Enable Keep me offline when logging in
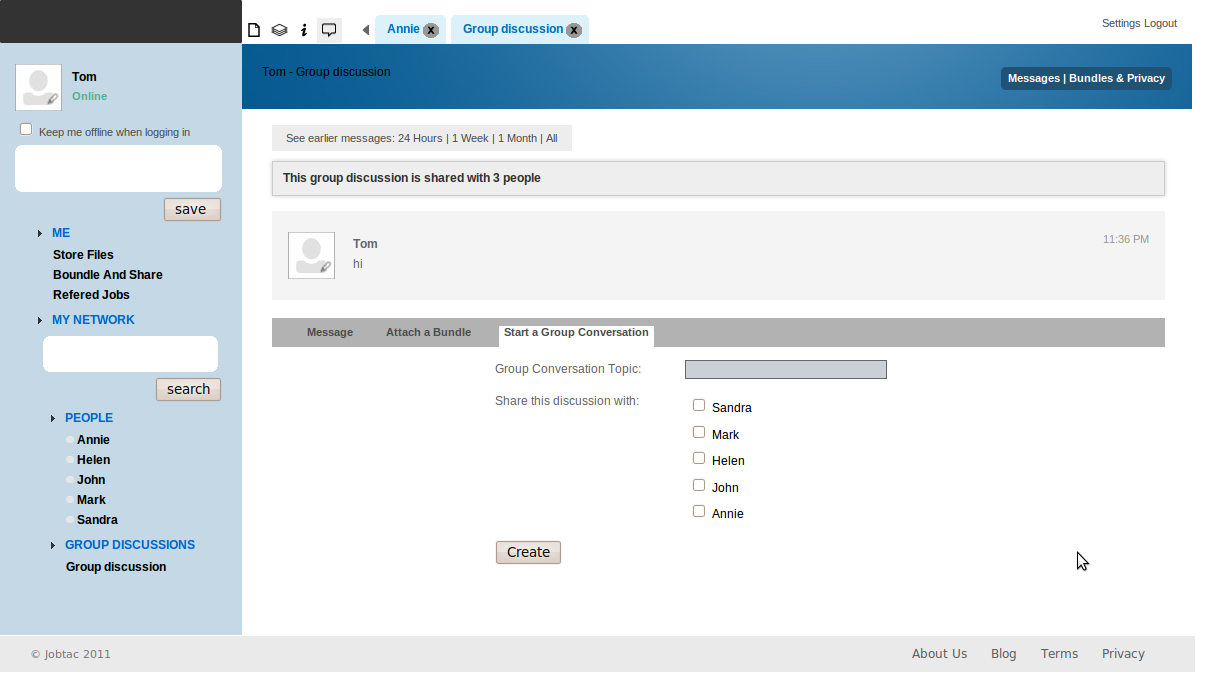Screen dimensions: 1206x680 26,130
